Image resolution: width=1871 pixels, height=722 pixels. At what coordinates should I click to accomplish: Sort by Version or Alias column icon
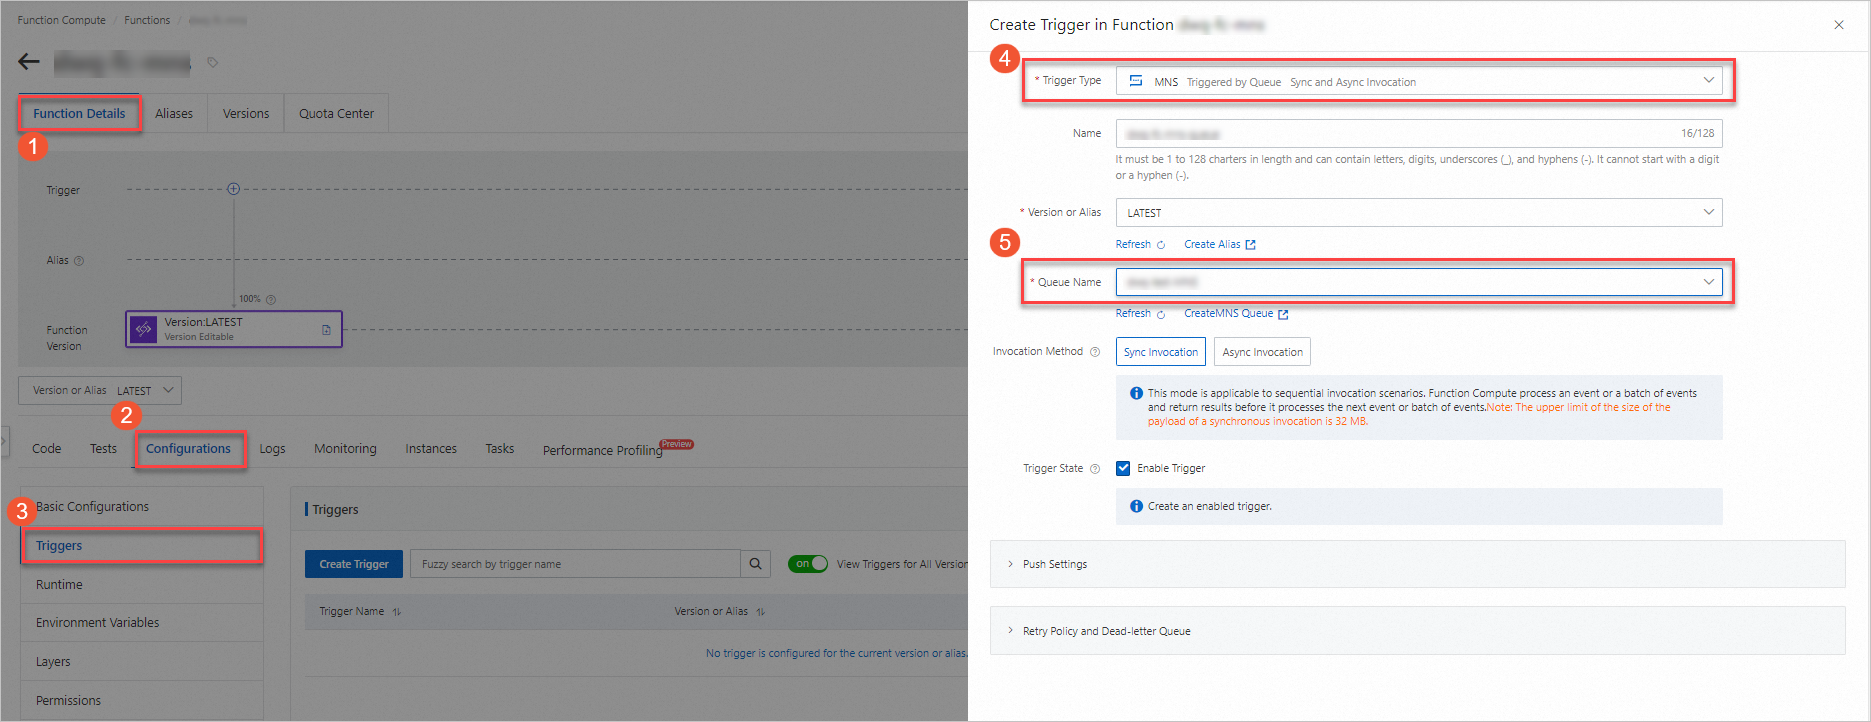(x=761, y=612)
